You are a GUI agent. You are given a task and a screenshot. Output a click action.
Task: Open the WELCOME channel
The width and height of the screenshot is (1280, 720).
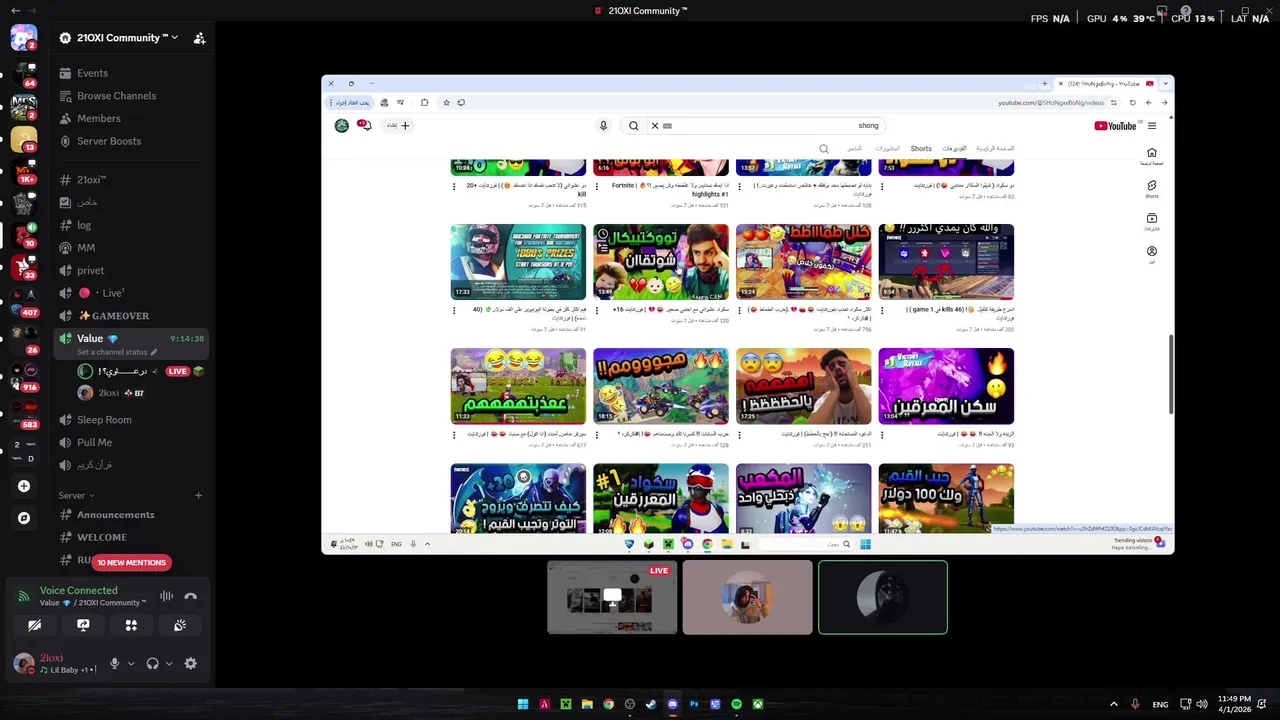[x=131, y=537]
